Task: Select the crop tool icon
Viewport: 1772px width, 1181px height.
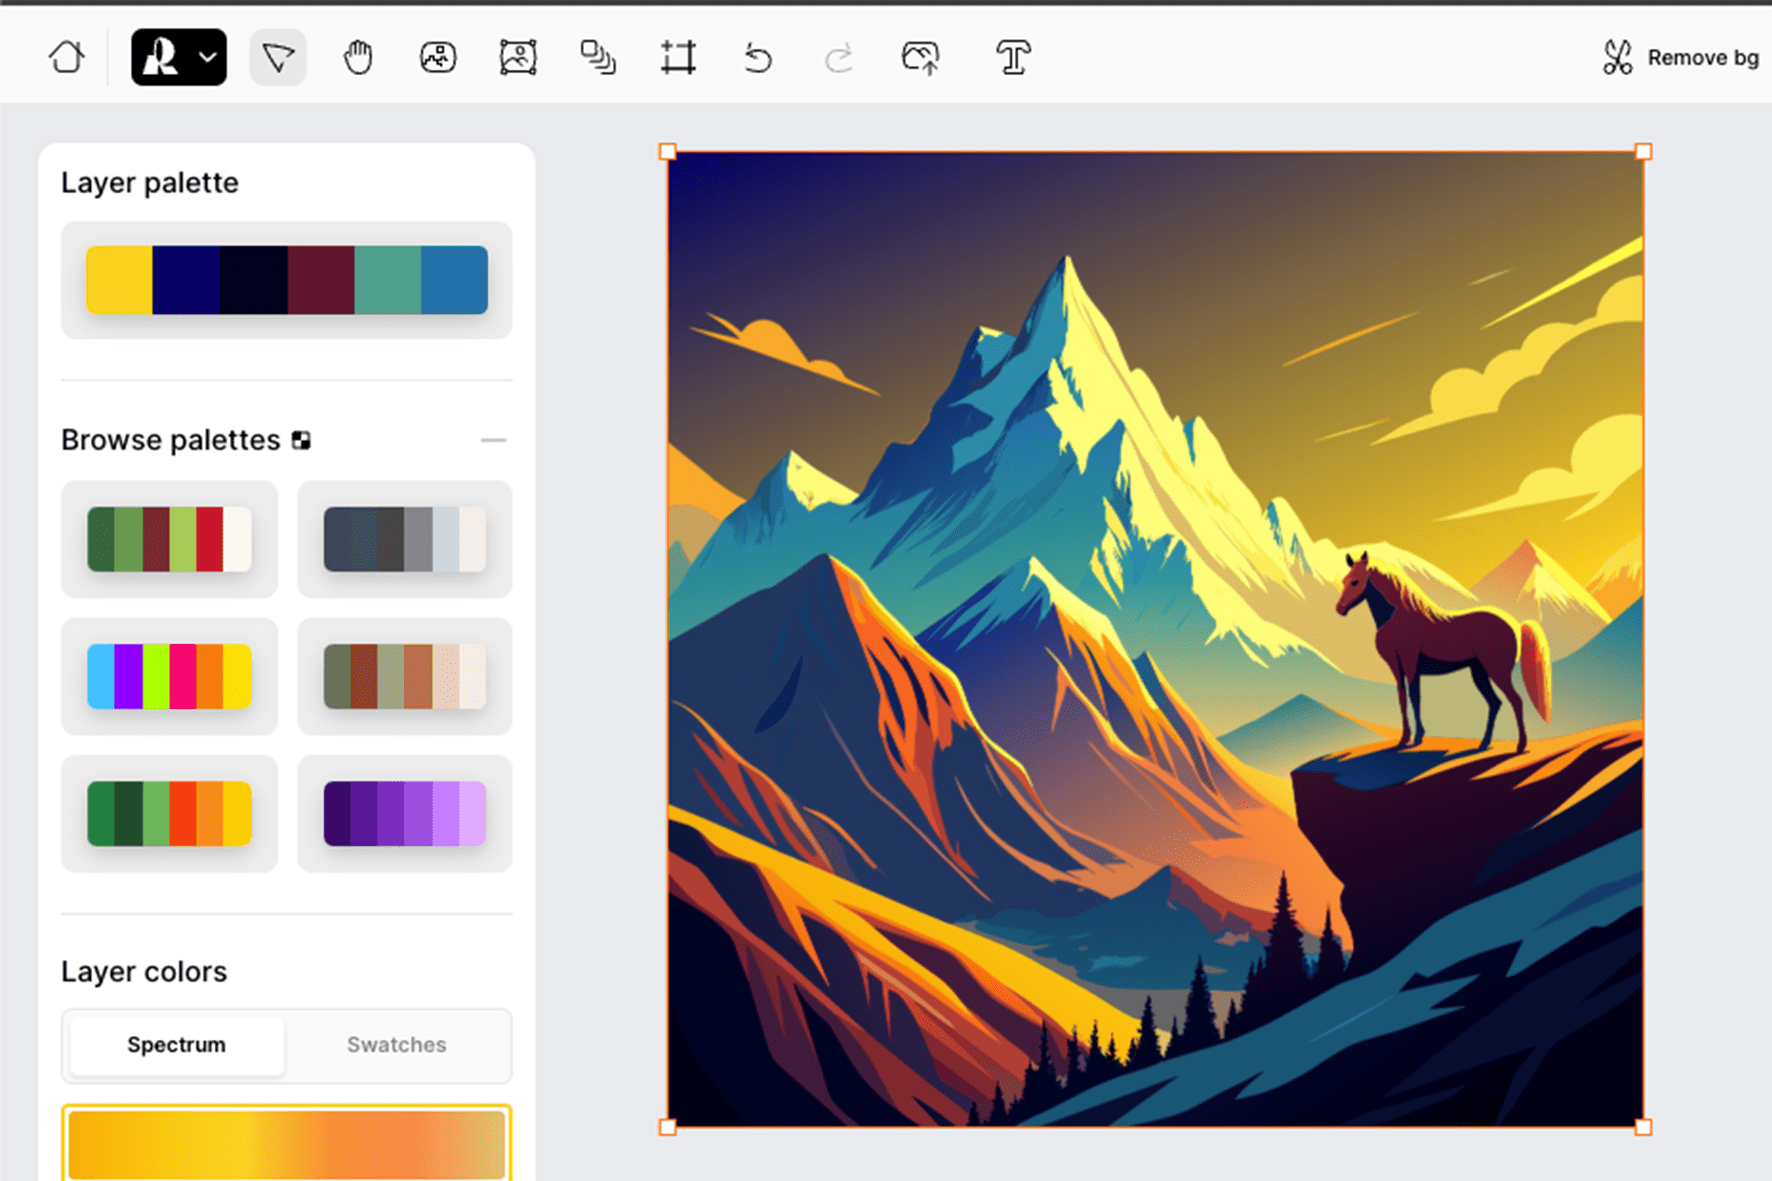Action: point(678,57)
